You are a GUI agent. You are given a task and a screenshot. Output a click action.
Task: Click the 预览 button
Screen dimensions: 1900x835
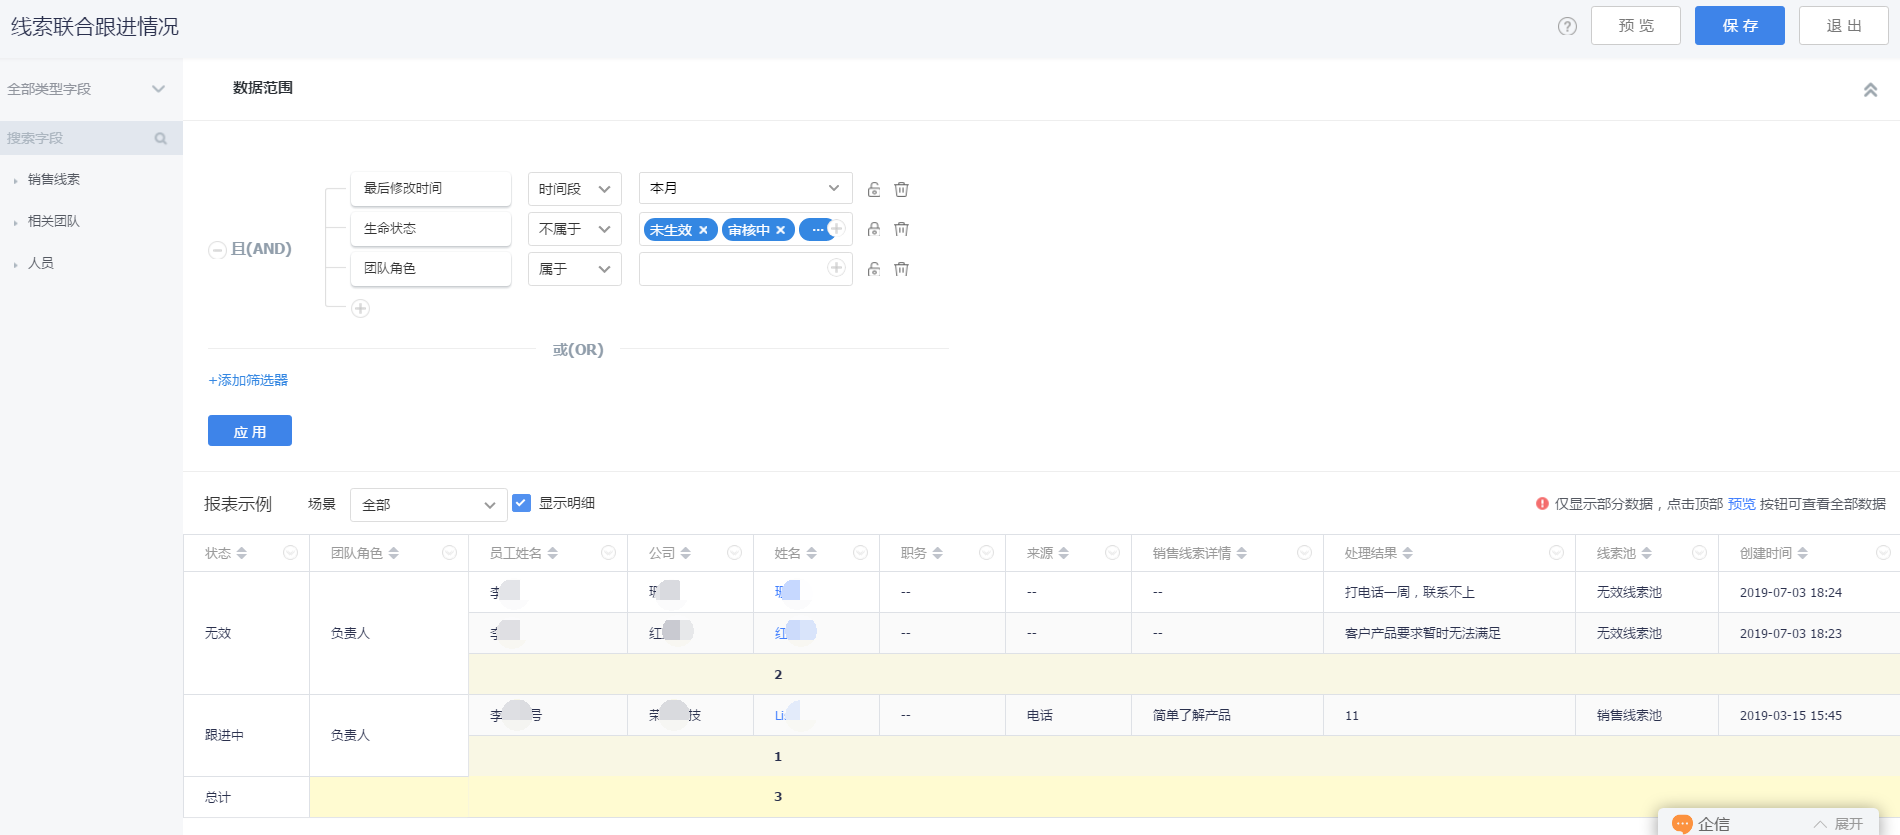tap(1636, 26)
